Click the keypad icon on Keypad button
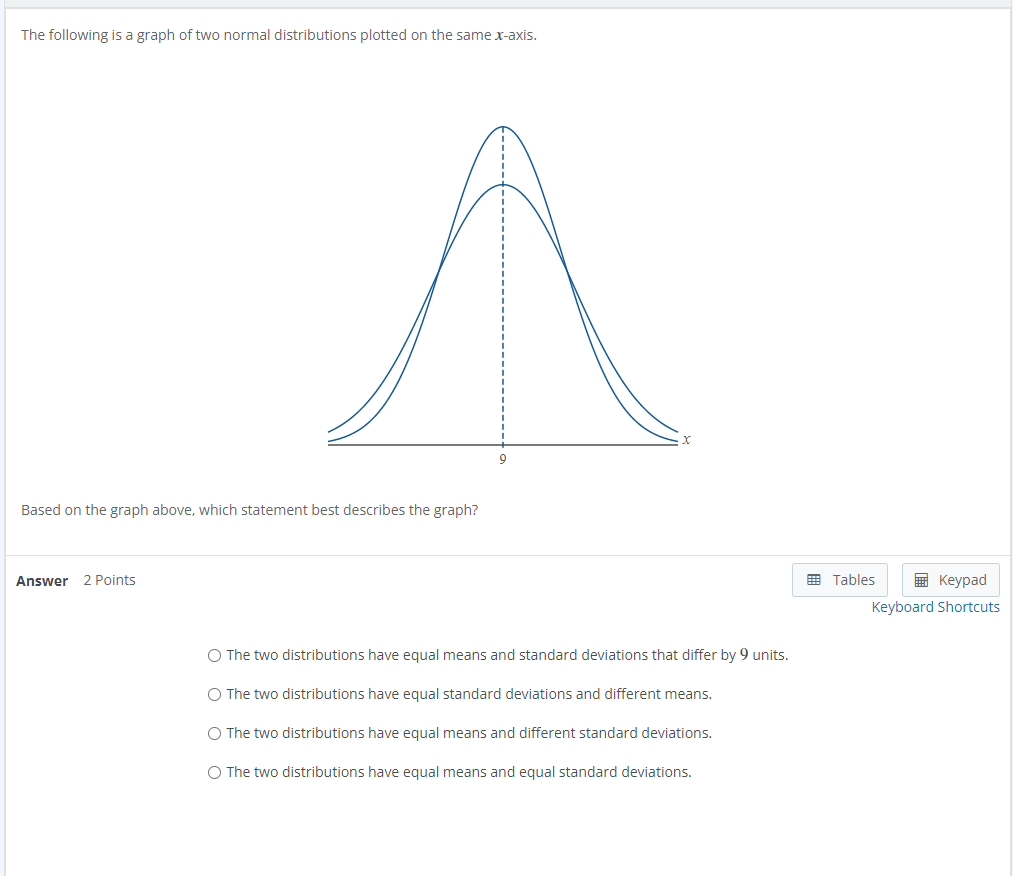The width and height of the screenshot is (1013, 876). pos(920,579)
